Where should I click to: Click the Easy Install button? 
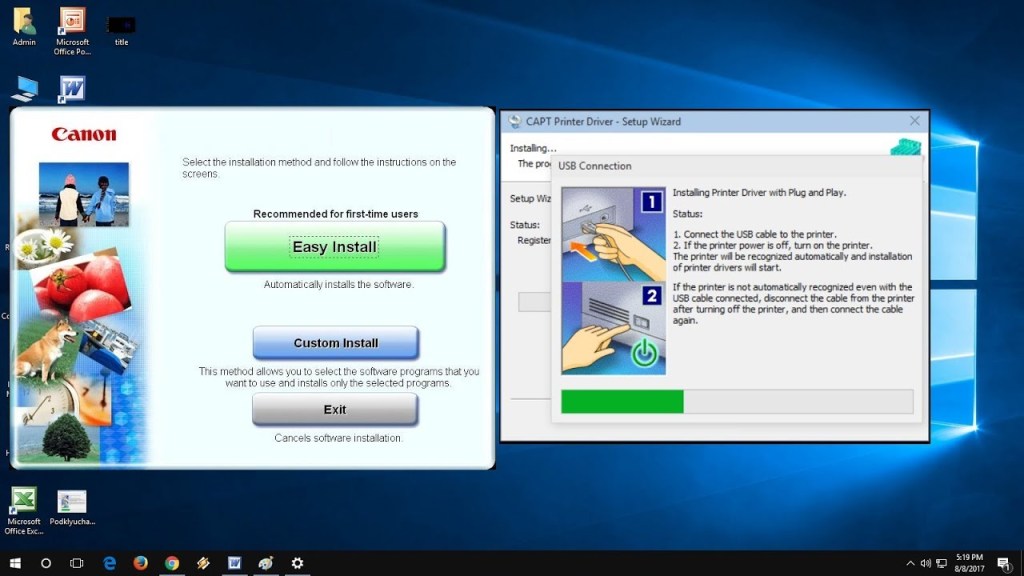click(334, 247)
